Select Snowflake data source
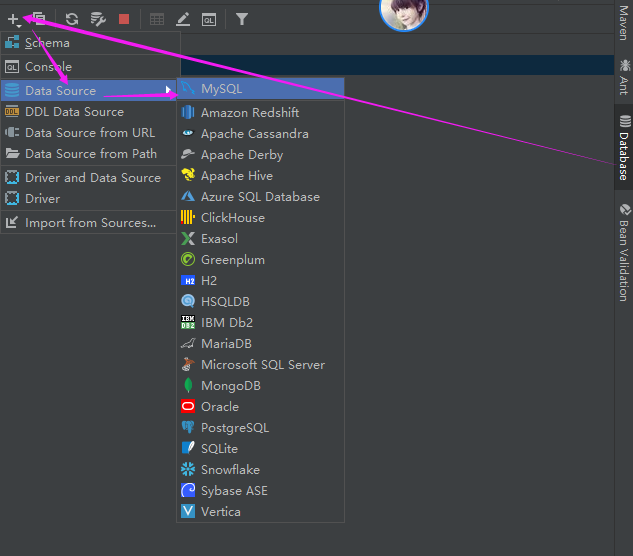633x556 pixels. coord(260,470)
